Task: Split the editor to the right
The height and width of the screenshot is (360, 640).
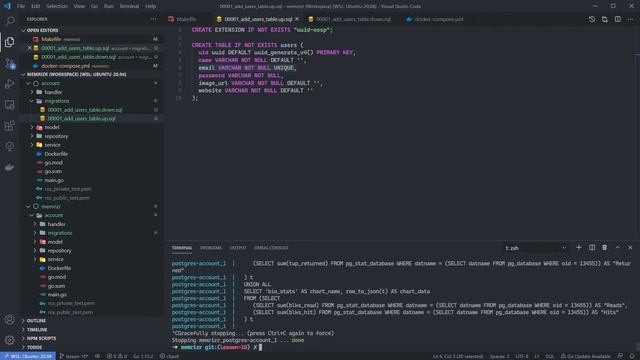Action: [618, 19]
